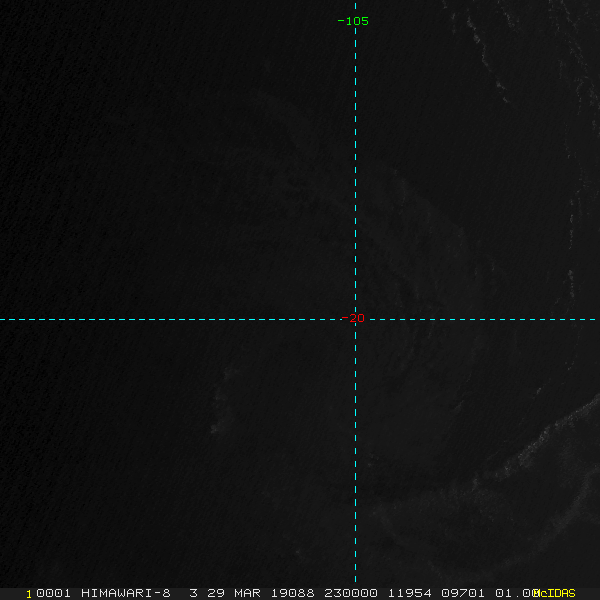This screenshot has width=600, height=600.
Task: Click the 0001 frame number text
Action: click(x=54, y=593)
